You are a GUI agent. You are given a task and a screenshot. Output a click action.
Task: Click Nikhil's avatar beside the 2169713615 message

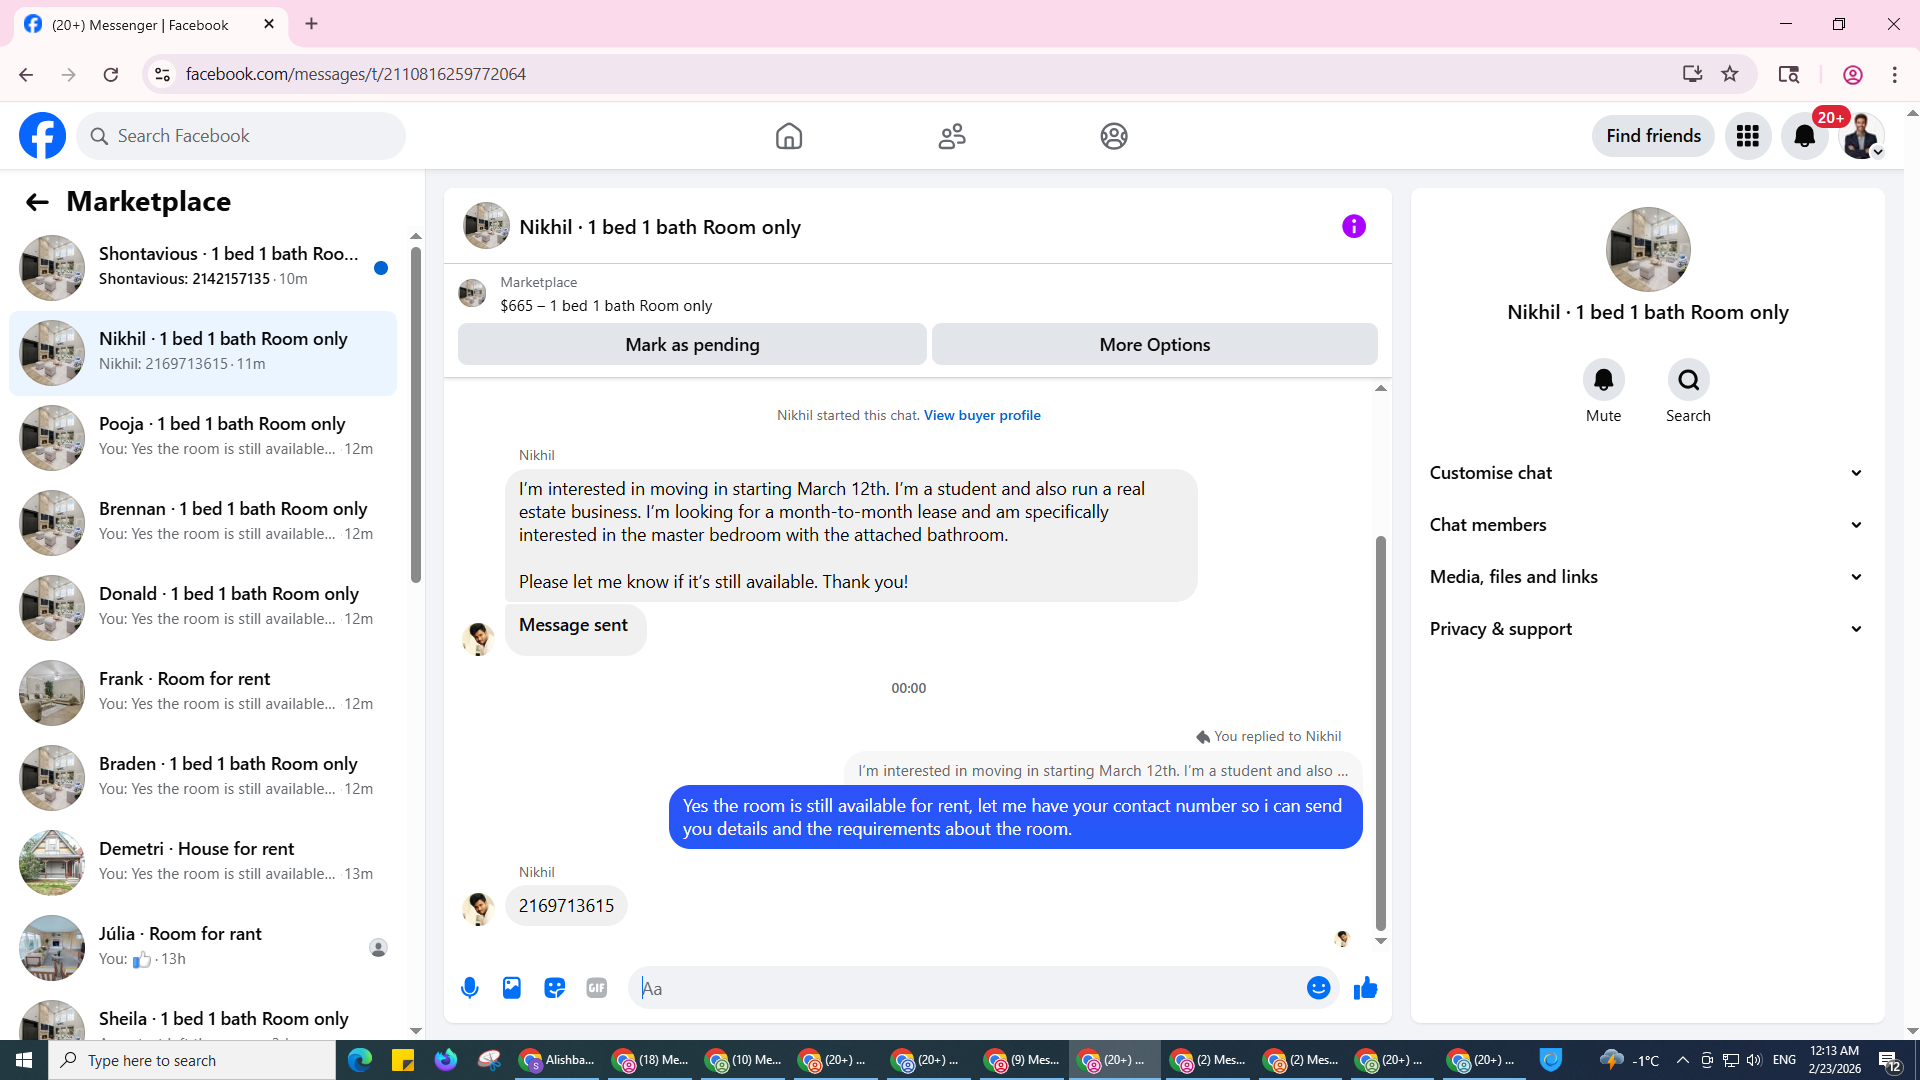point(478,908)
